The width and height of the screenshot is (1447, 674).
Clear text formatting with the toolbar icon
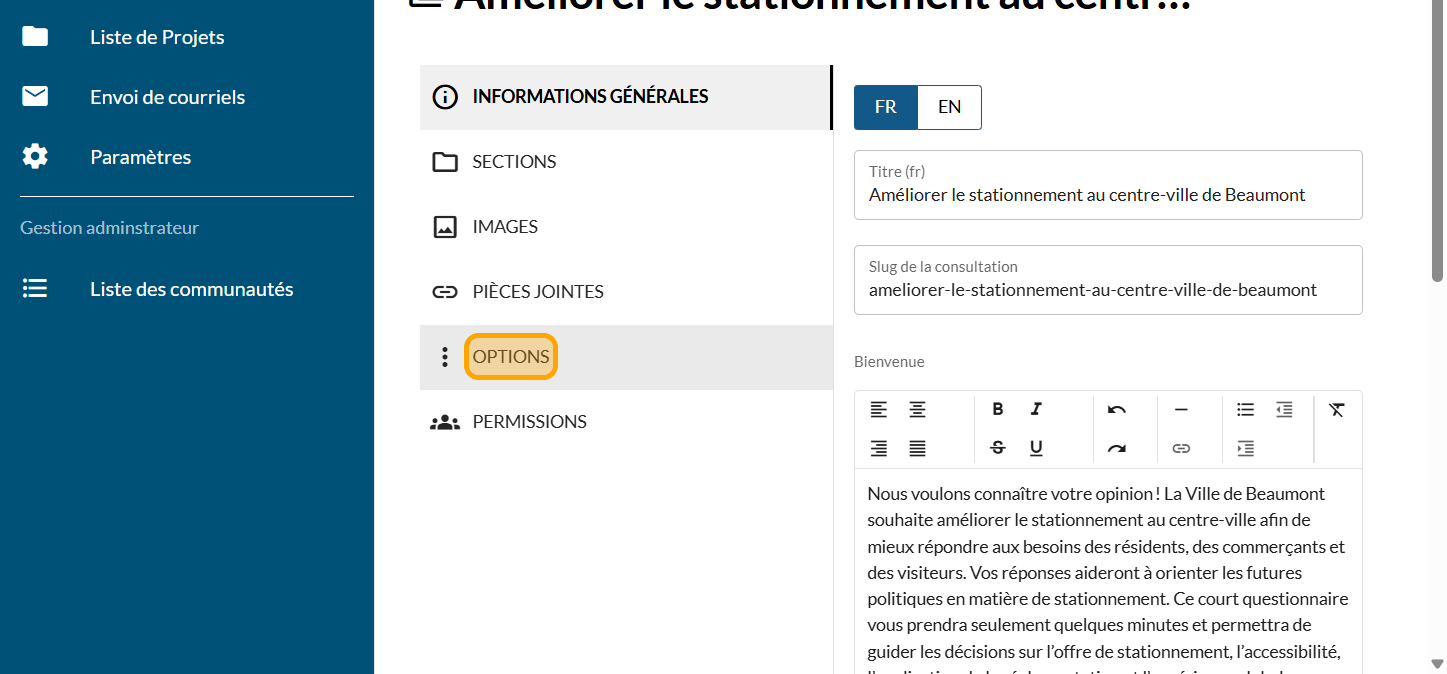[1337, 409]
